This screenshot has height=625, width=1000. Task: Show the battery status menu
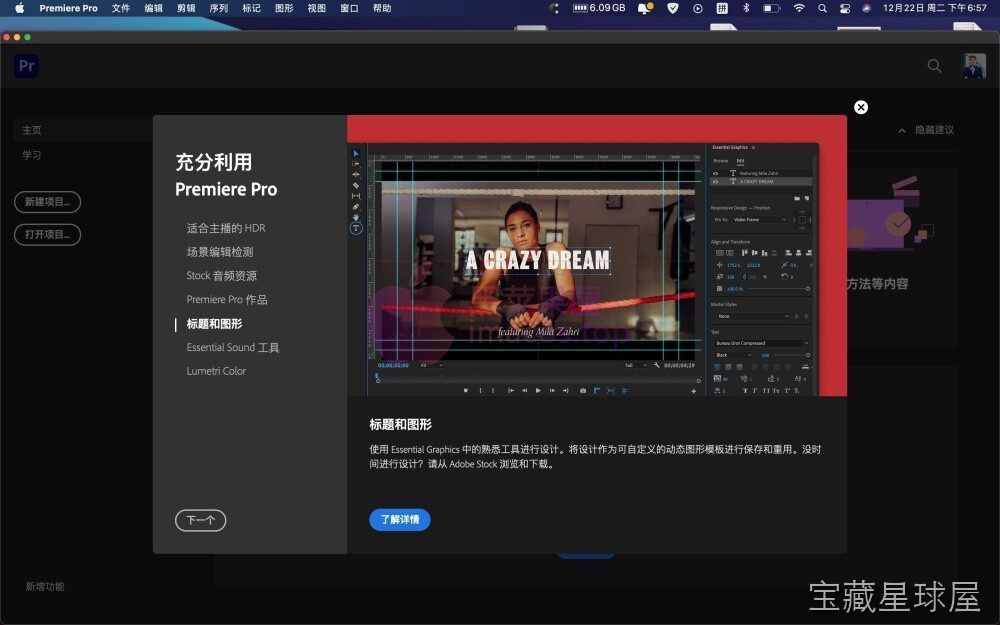coord(772,8)
